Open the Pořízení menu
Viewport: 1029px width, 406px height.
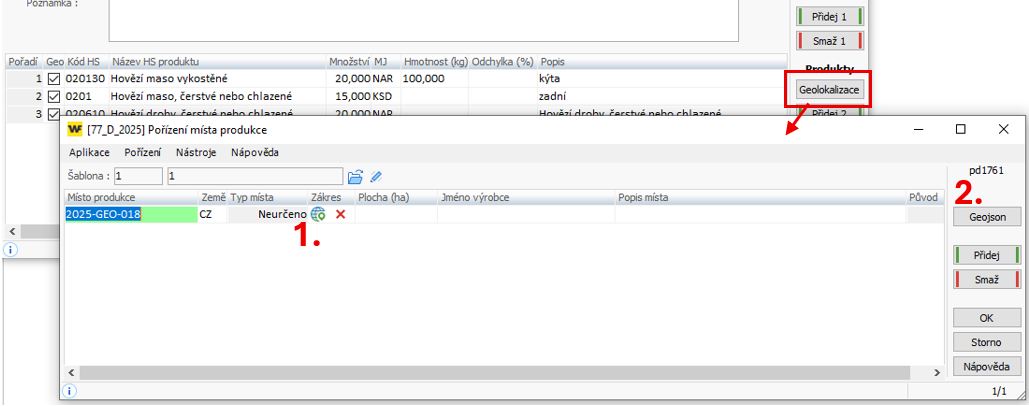point(143,152)
